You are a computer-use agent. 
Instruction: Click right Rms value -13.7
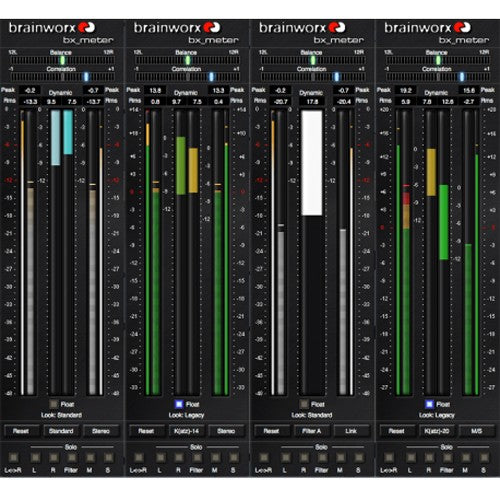point(93,101)
